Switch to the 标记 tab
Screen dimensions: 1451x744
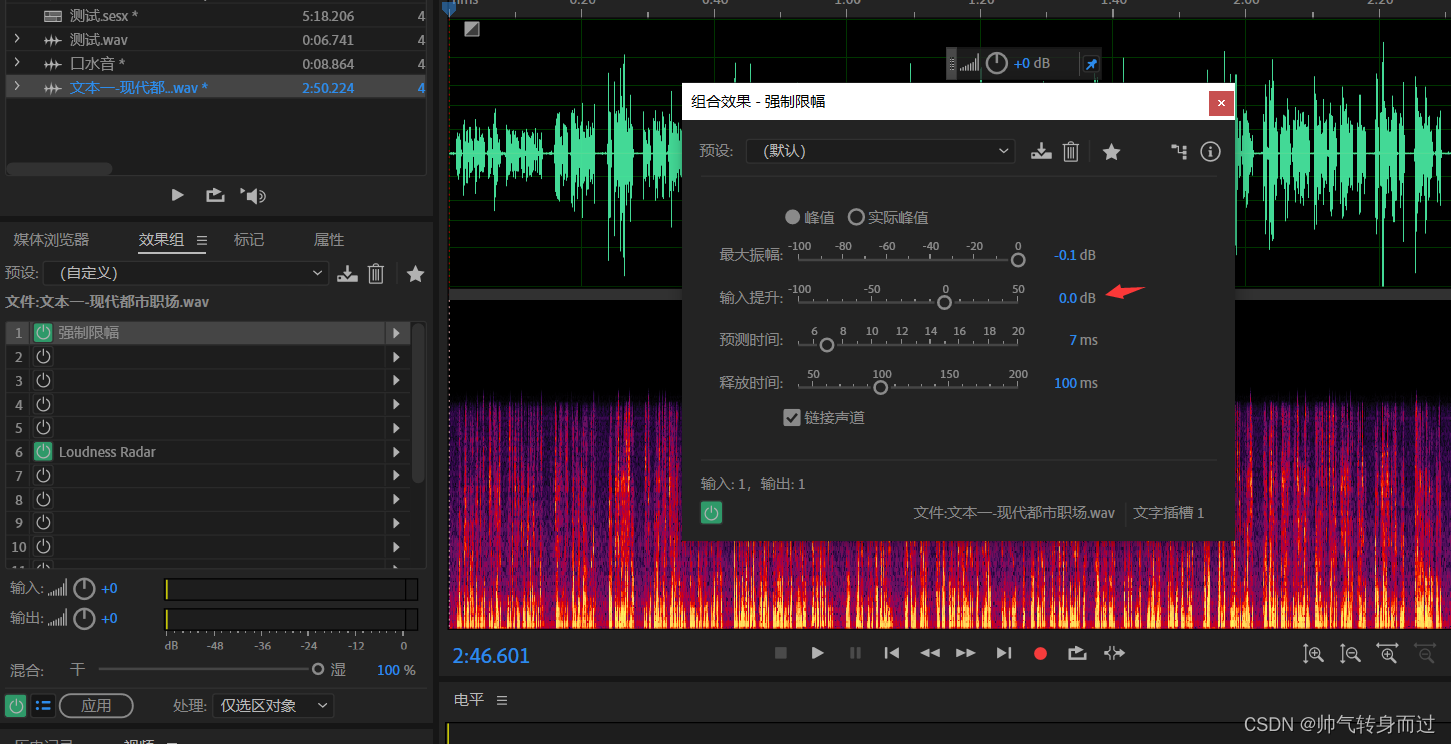click(x=249, y=240)
